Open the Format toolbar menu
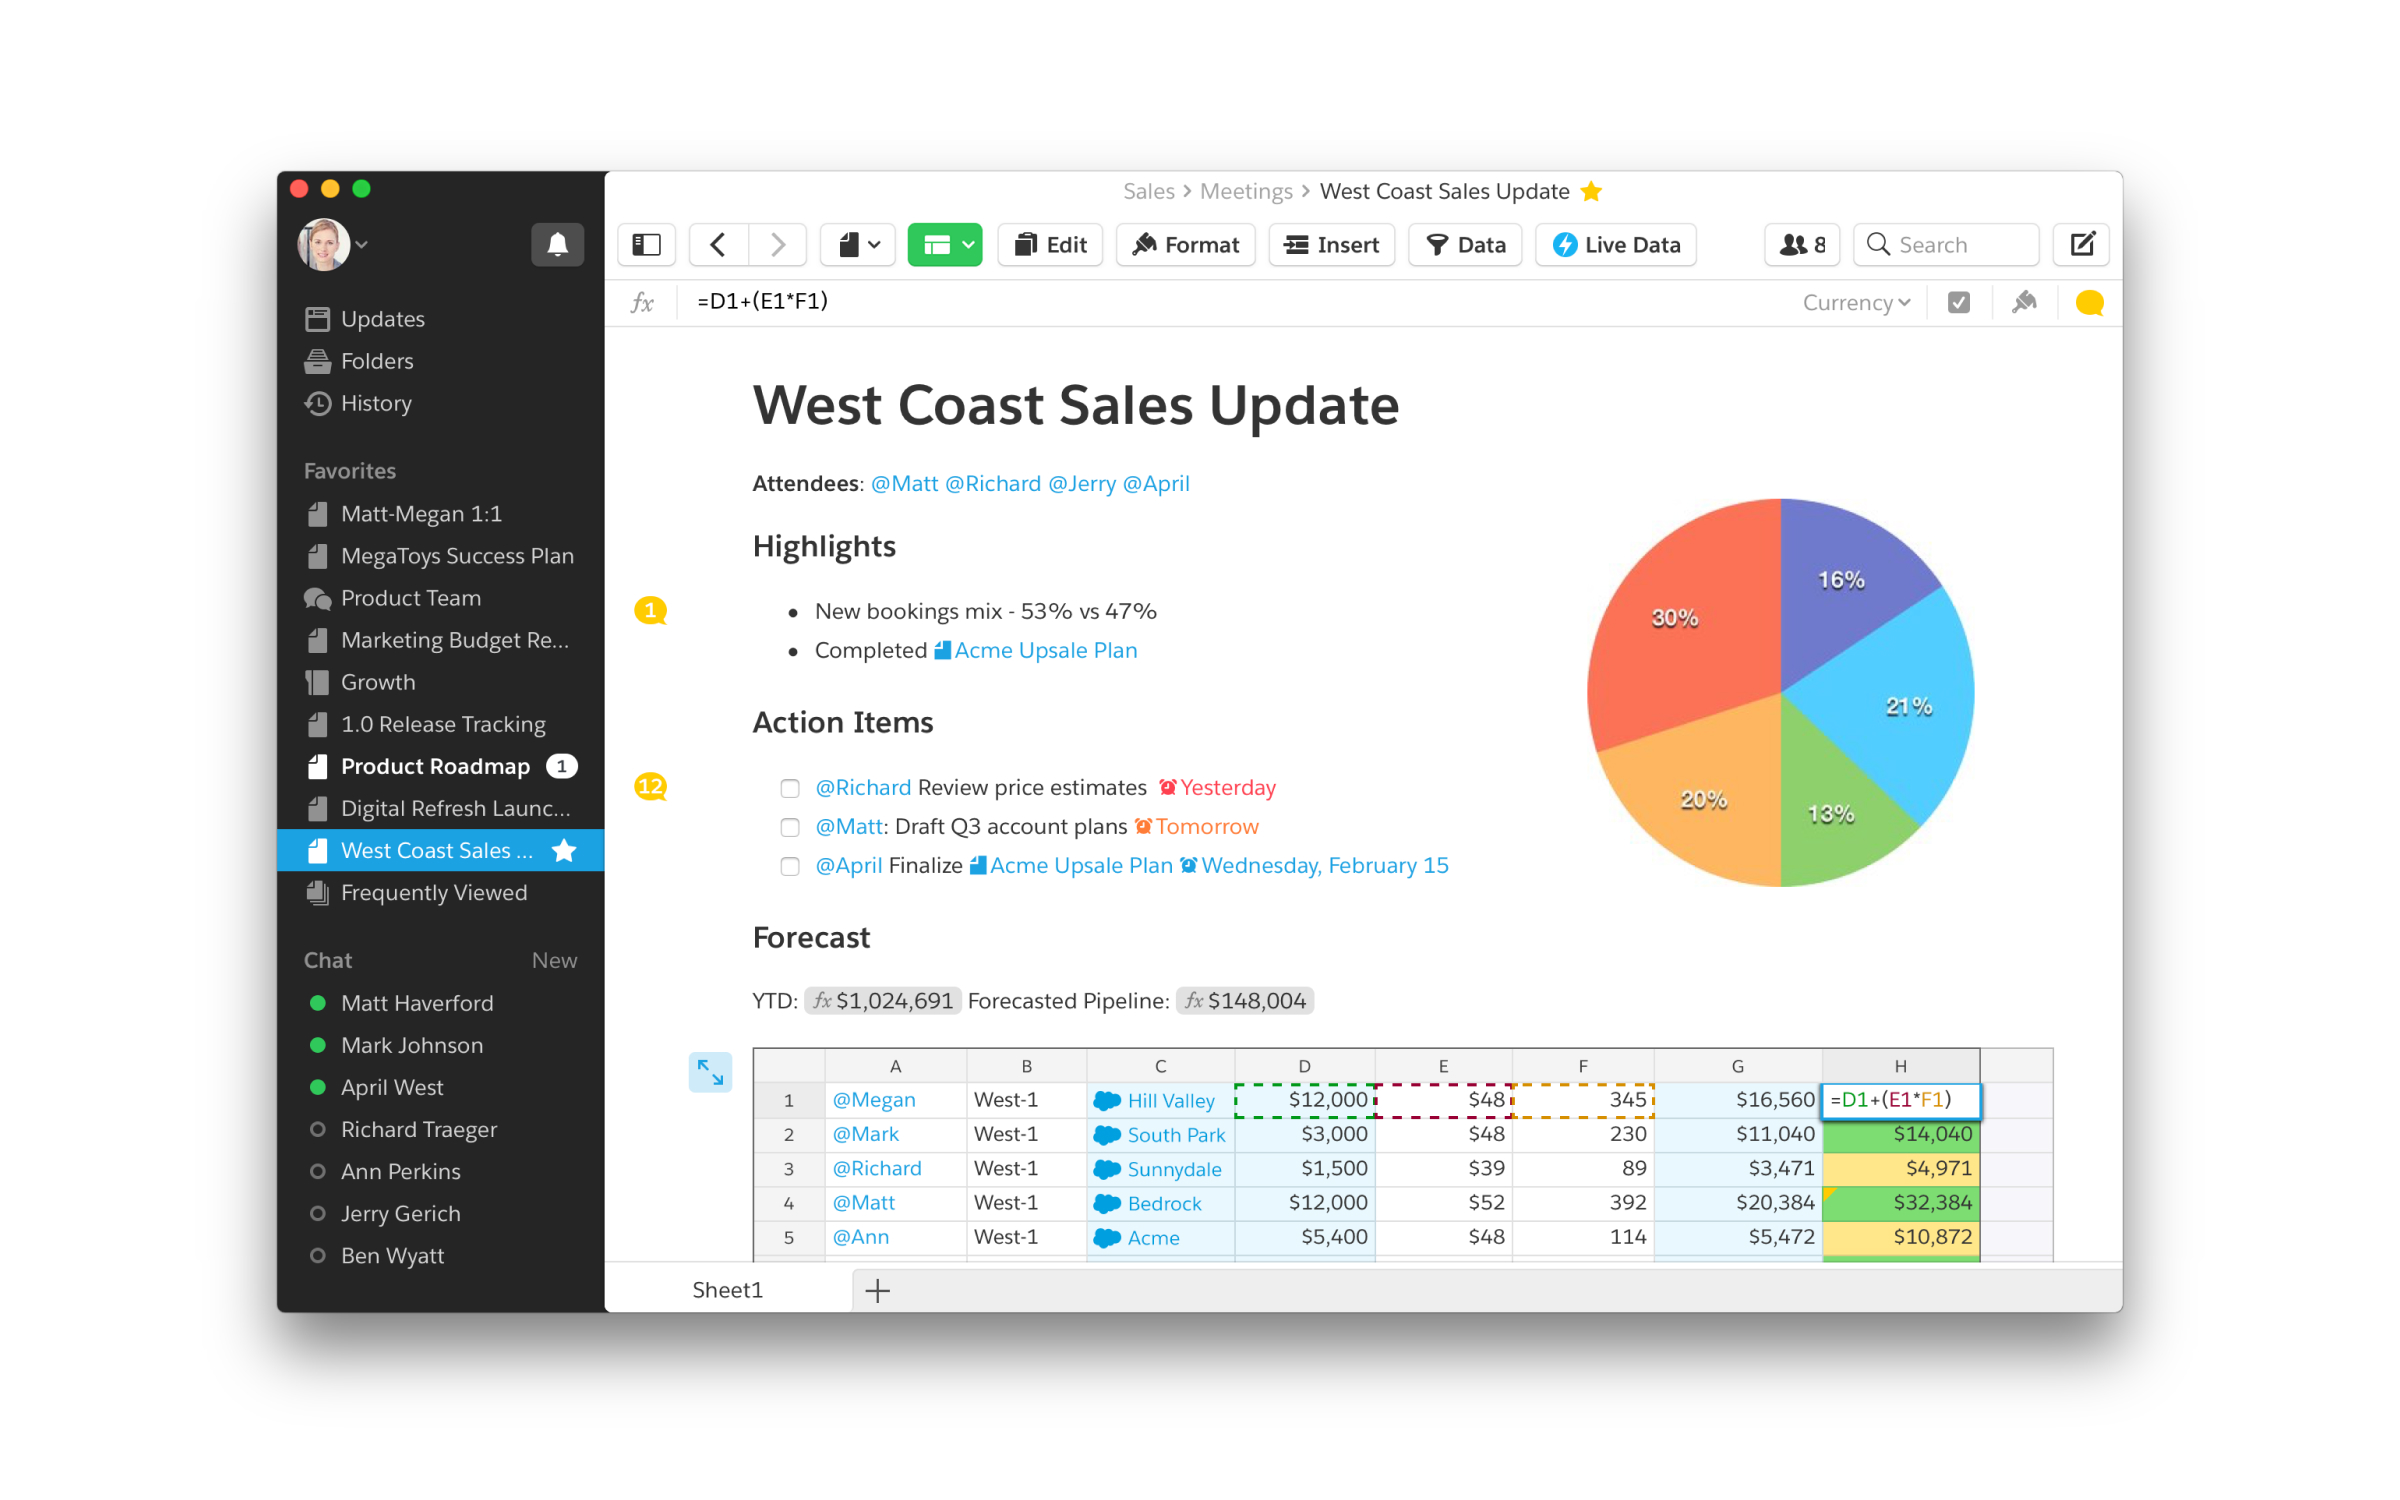The width and height of the screenshot is (2400, 1500). point(1185,244)
